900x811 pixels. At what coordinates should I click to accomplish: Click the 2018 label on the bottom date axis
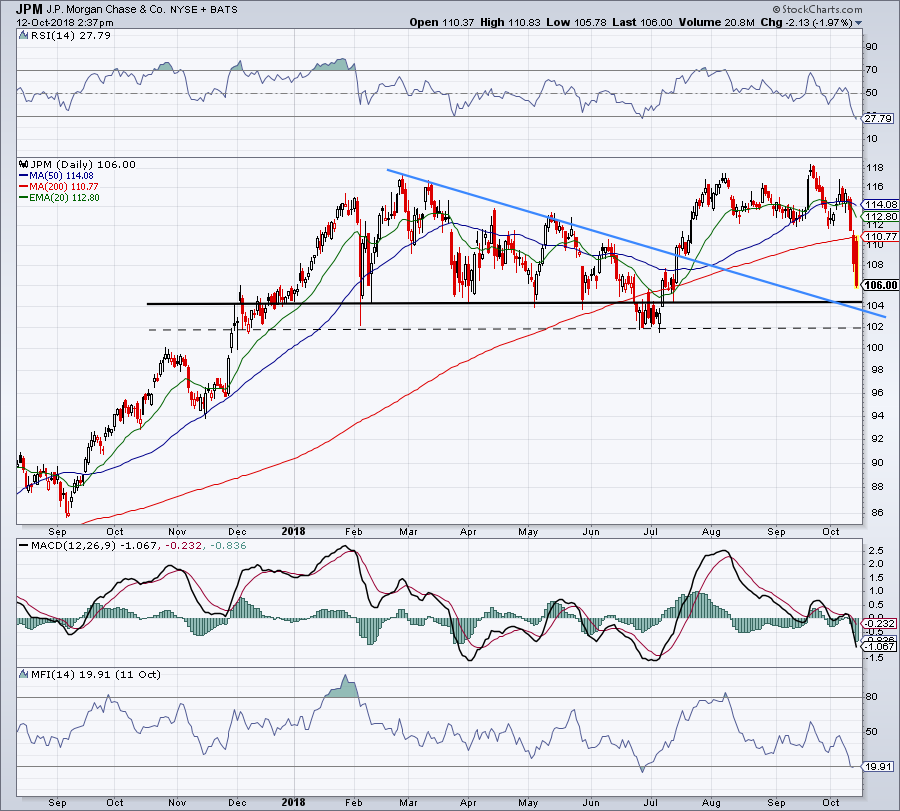click(293, 802)
